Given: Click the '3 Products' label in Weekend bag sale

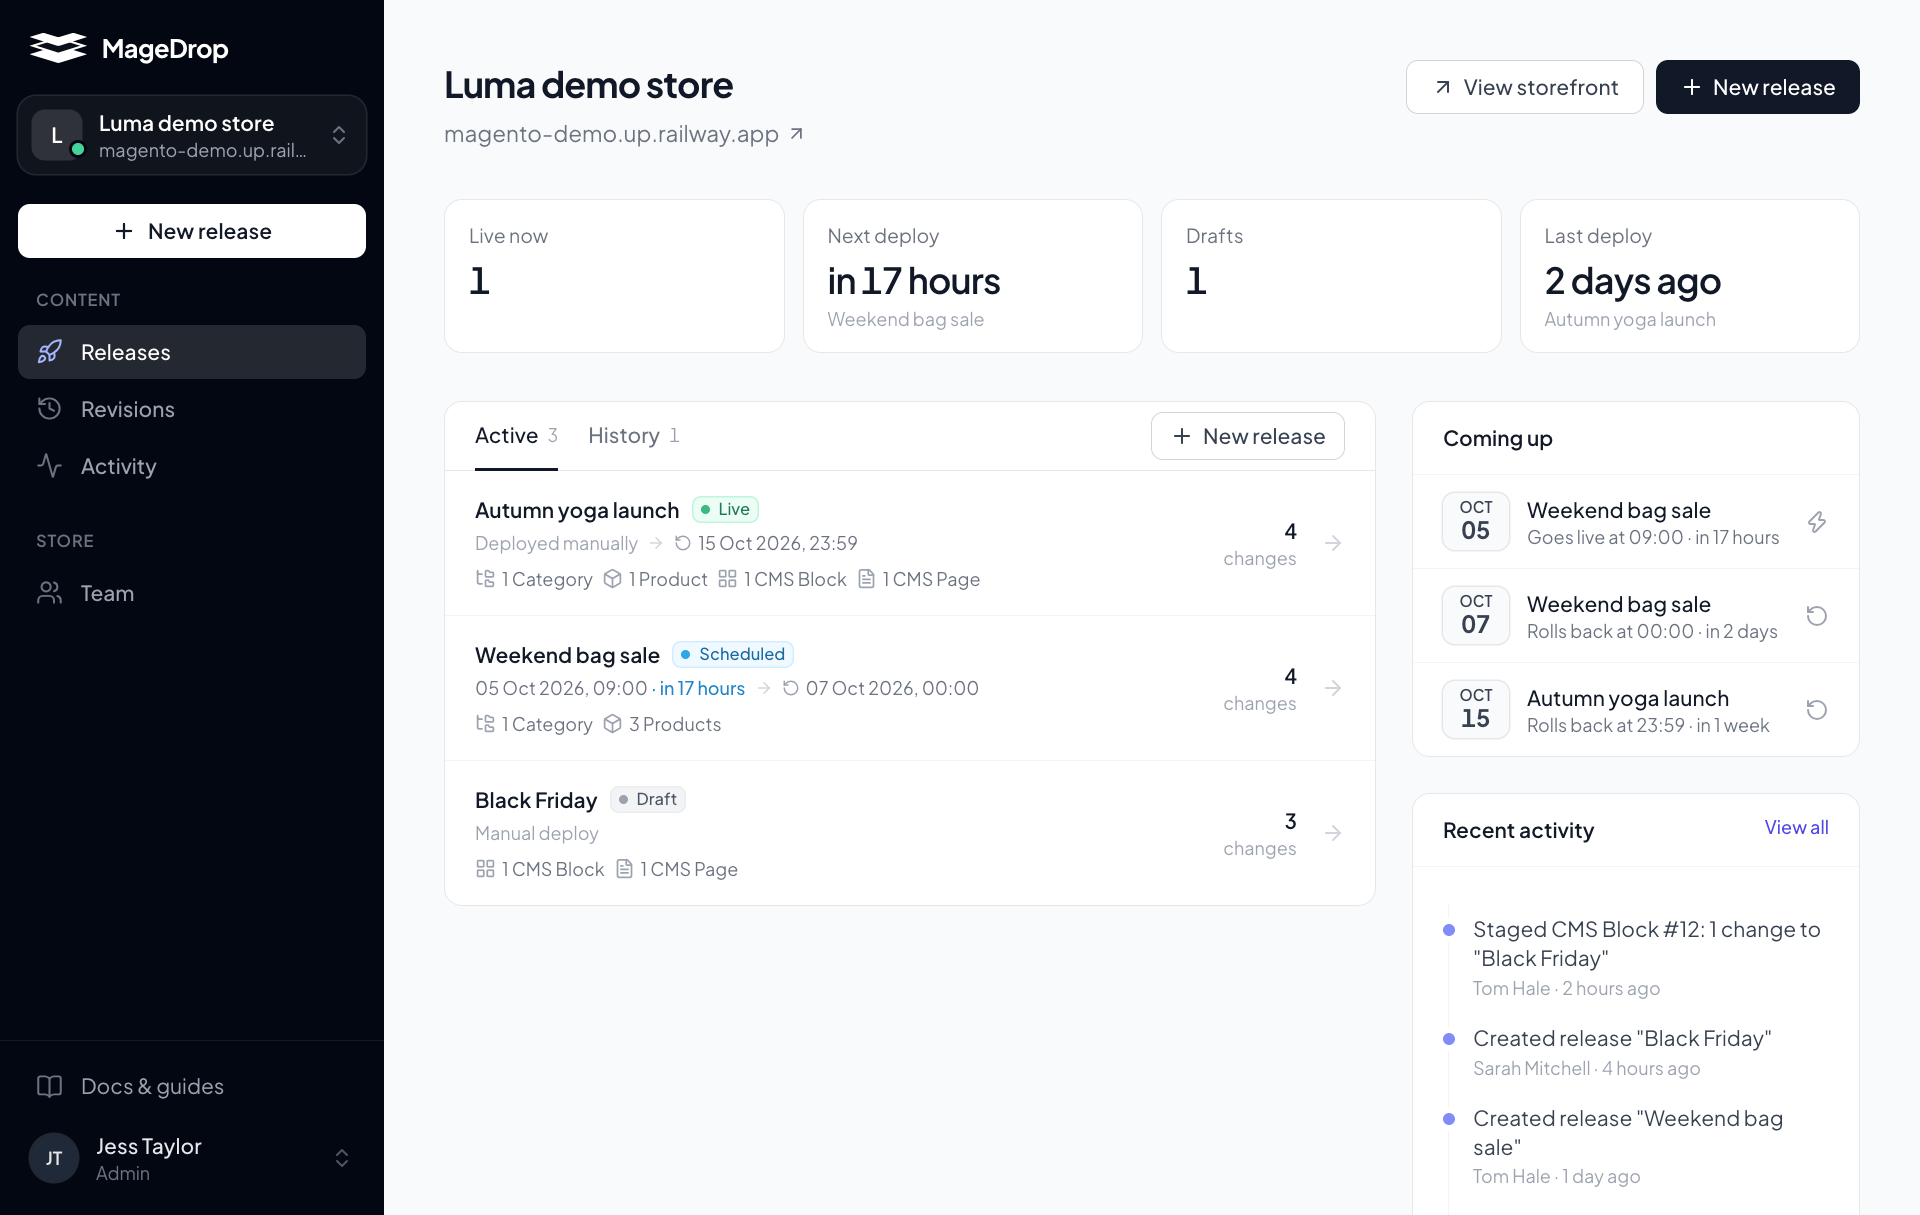Looking at the screenshot, I should [675, 724].
